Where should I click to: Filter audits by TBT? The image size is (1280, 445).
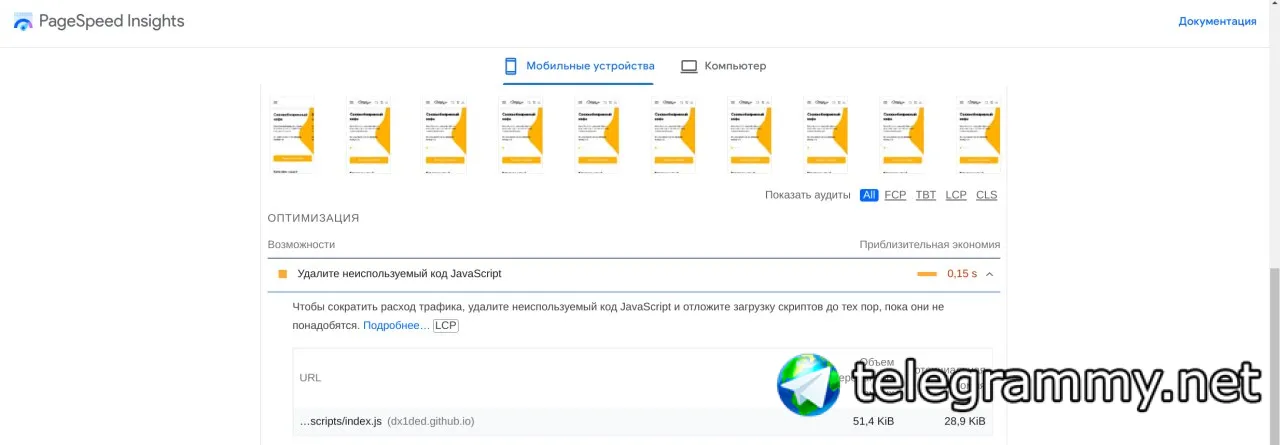point(926,195)
